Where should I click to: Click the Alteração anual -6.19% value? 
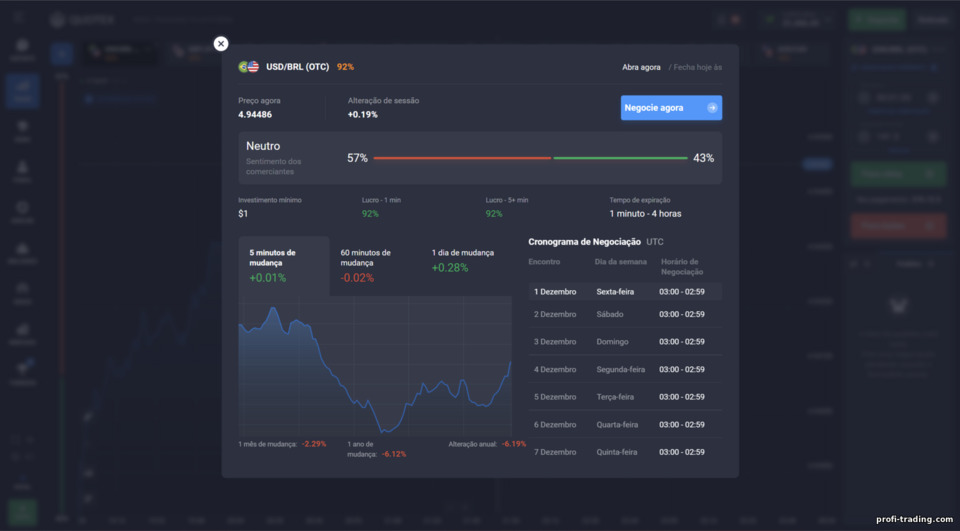click(x=514, y=444)
